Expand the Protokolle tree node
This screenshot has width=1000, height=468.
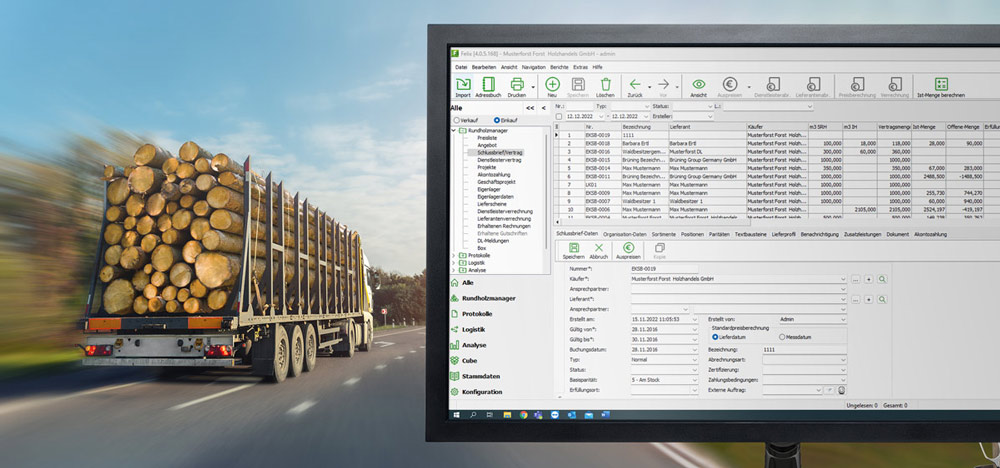click(x=456, y=255)
